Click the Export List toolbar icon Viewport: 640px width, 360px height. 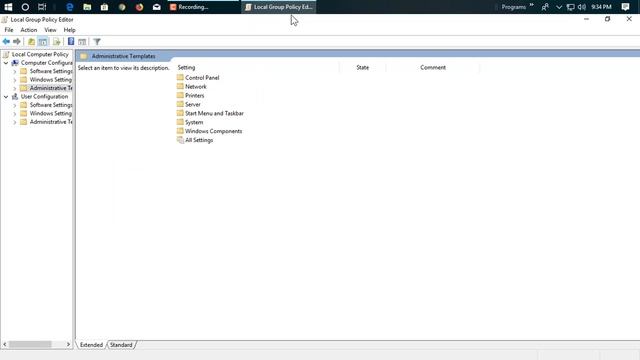click(57, 42)
